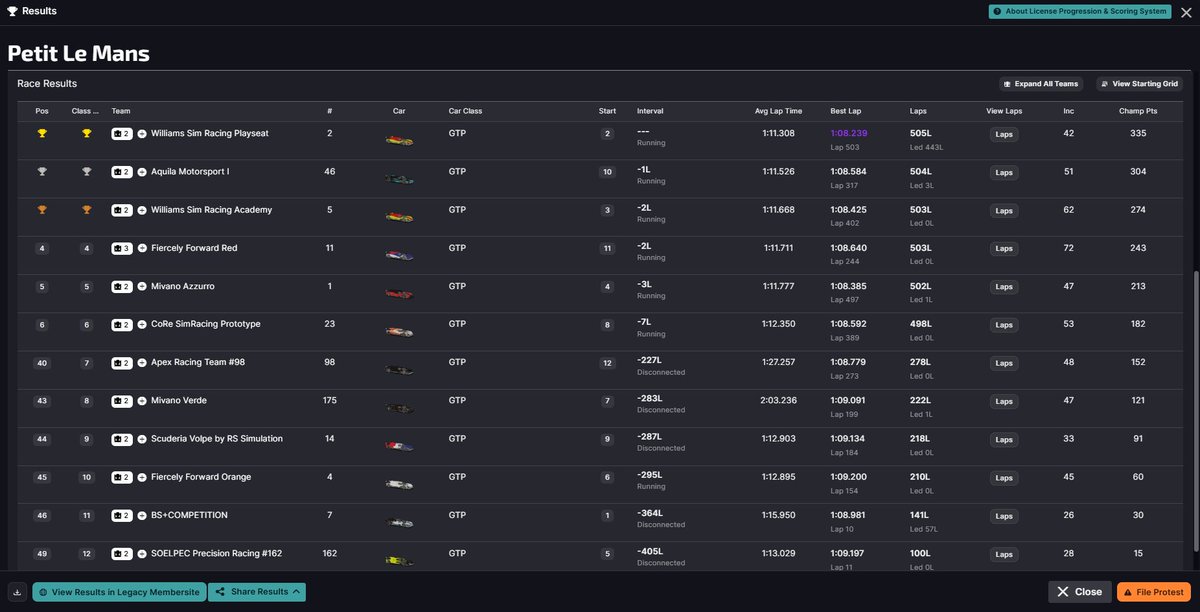
Task: View laps for Aquila Motorsport I
Action: (1004, 172)
